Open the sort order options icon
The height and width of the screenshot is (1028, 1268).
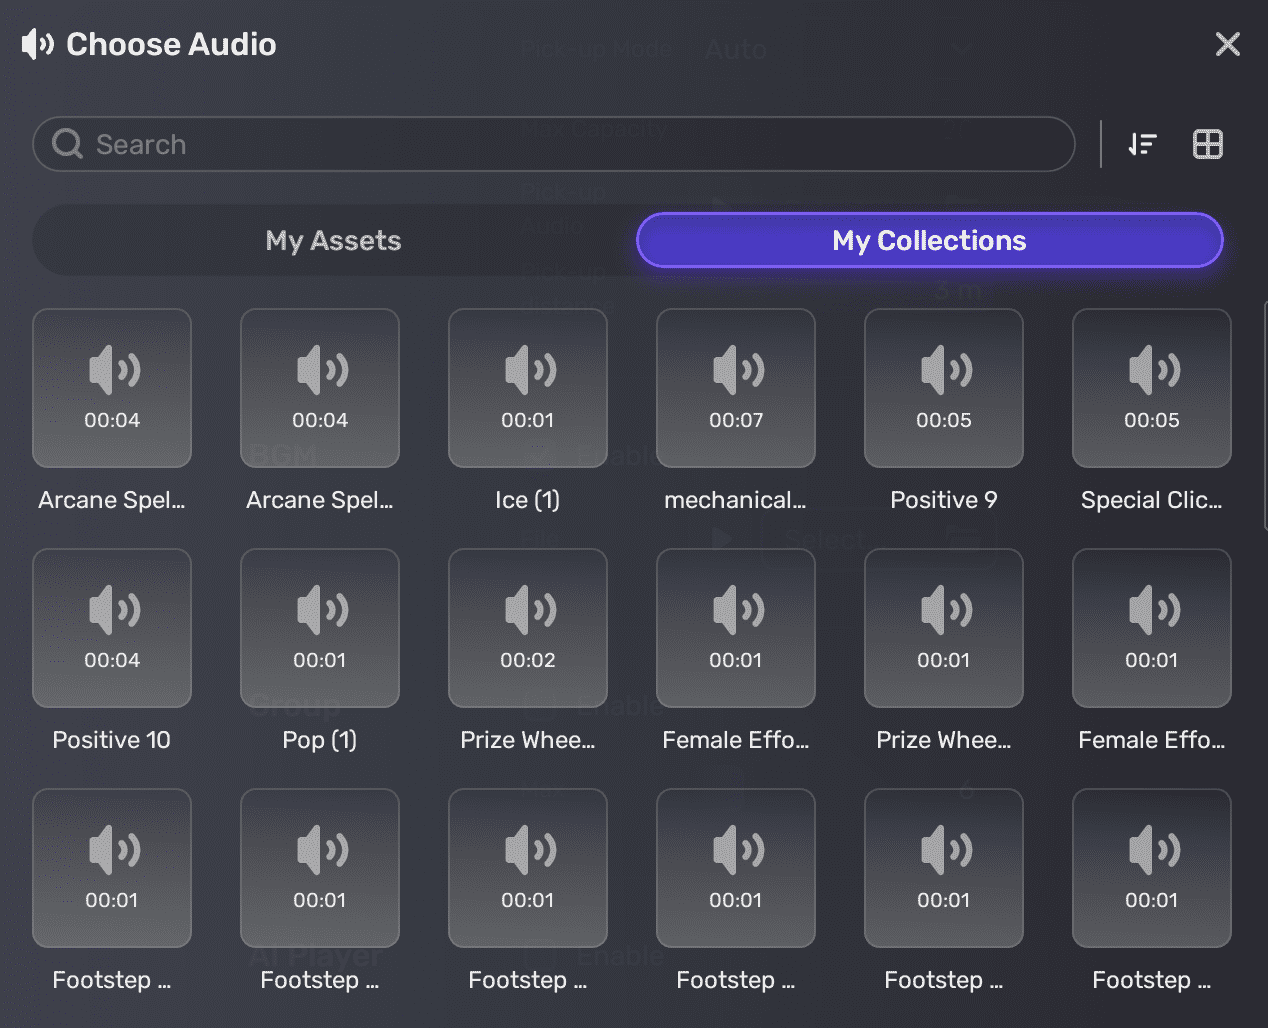[1142, 144]
